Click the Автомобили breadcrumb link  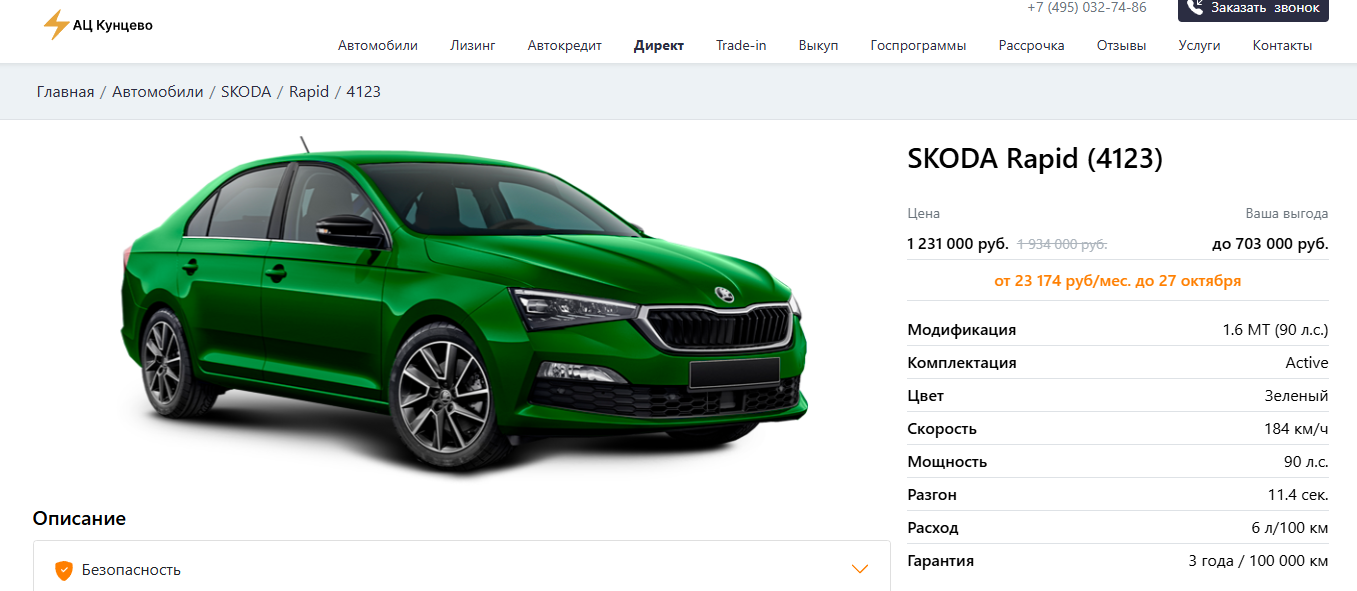[x=158, y=92]
